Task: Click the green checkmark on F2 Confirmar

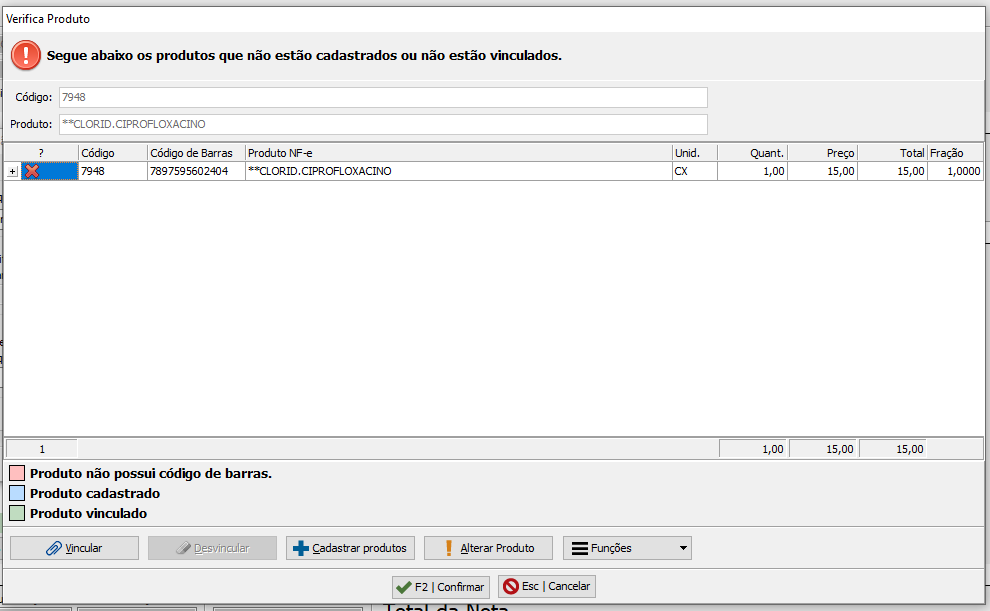Action: [x=403, y=587]
